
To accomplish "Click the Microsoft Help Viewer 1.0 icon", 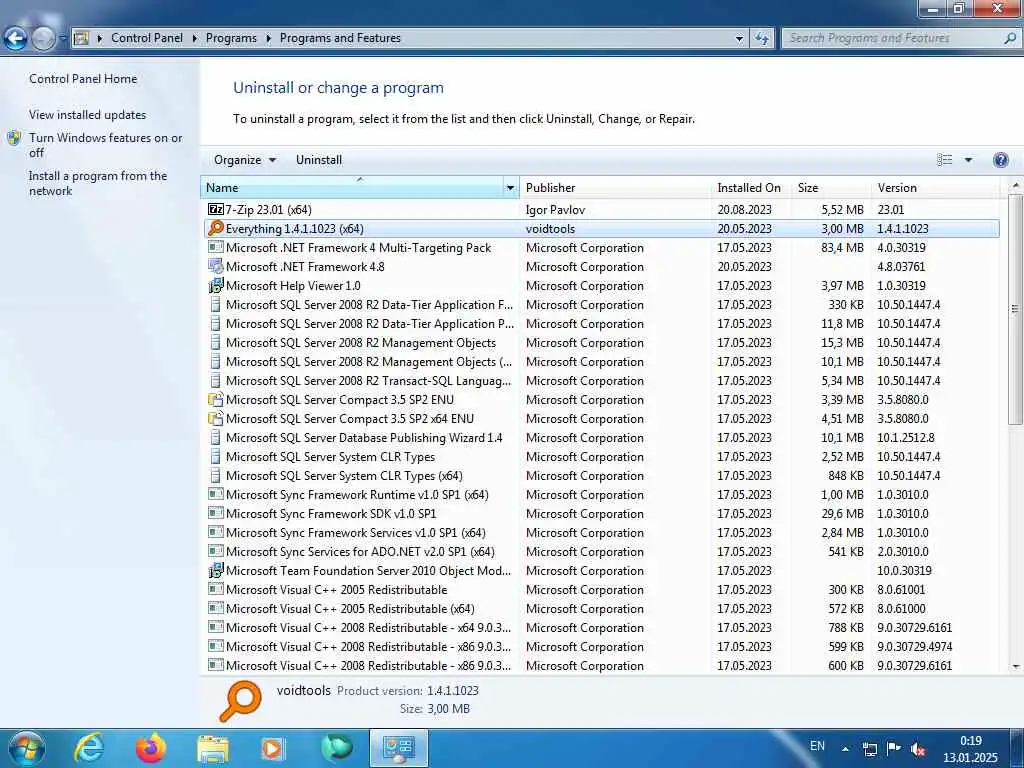I will click(216, 285).
